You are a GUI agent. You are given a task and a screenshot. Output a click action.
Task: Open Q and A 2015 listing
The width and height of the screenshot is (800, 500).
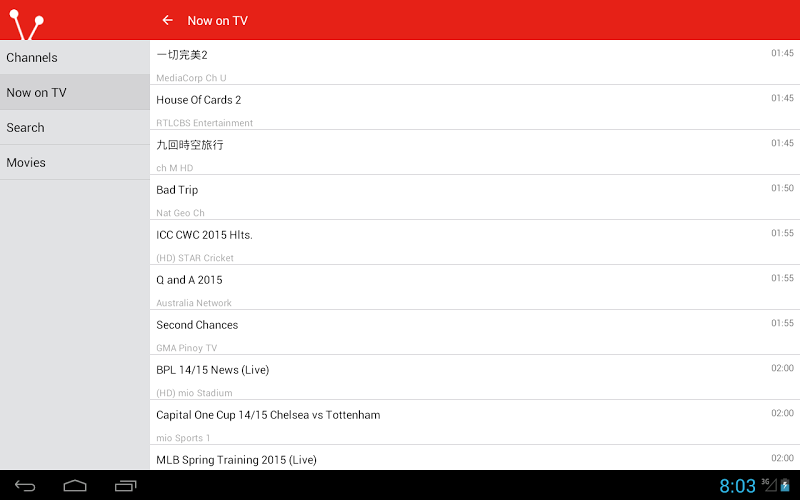coord(475,287)
